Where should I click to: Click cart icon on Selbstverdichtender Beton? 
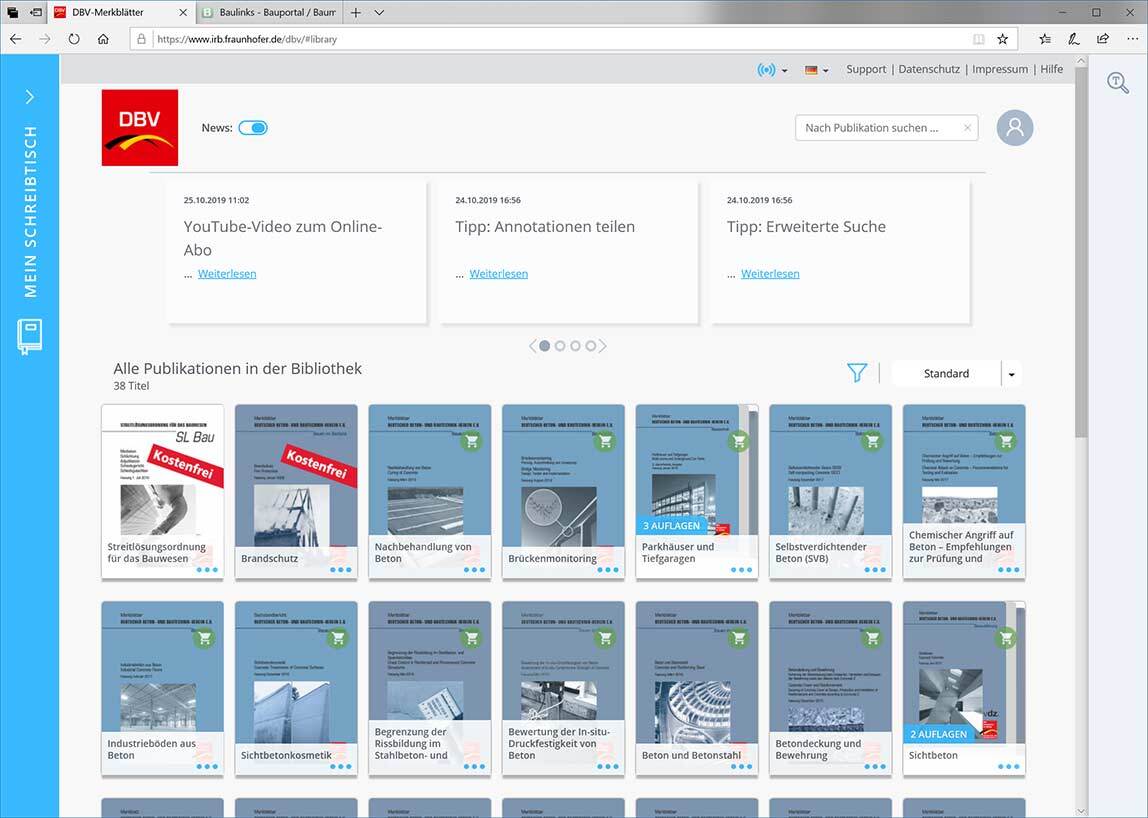(872, 442)
